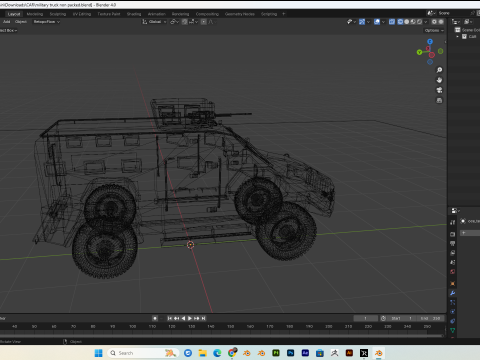Select wireframe viewport shading

(x=400, y=22)
